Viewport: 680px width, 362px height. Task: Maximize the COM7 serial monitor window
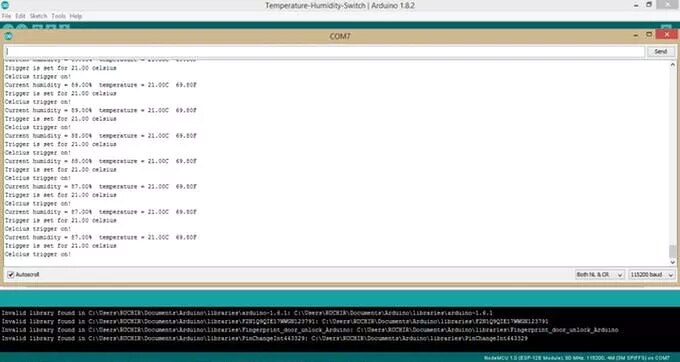tap(649, 35)
